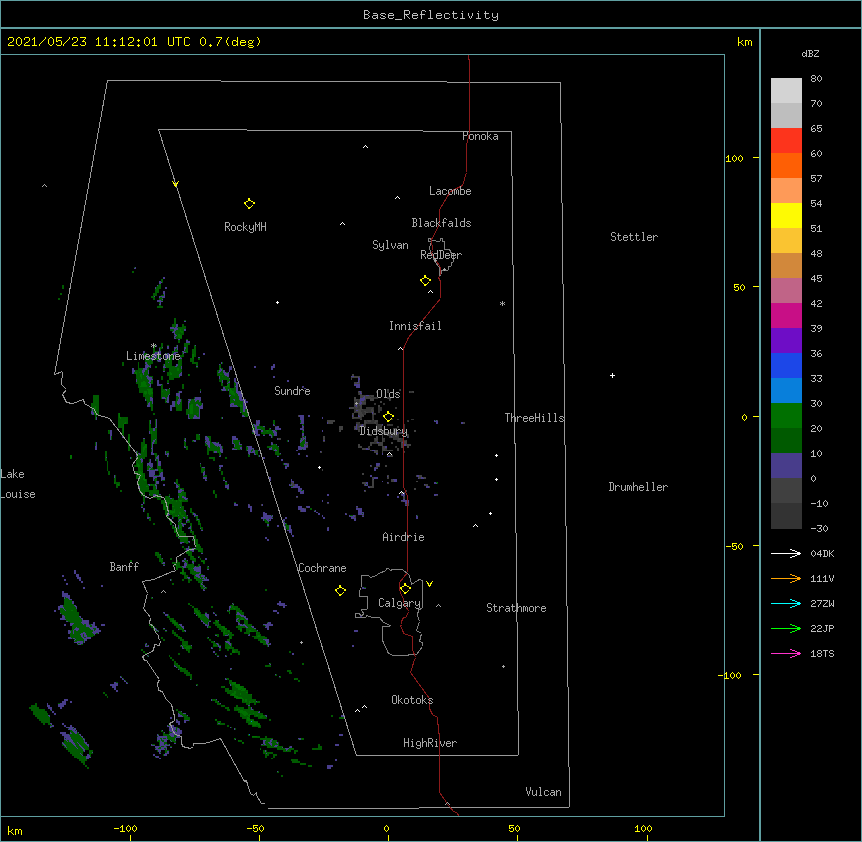
Task: Click the cyan 27ZW arrow legend
Action: click(786, 603)
